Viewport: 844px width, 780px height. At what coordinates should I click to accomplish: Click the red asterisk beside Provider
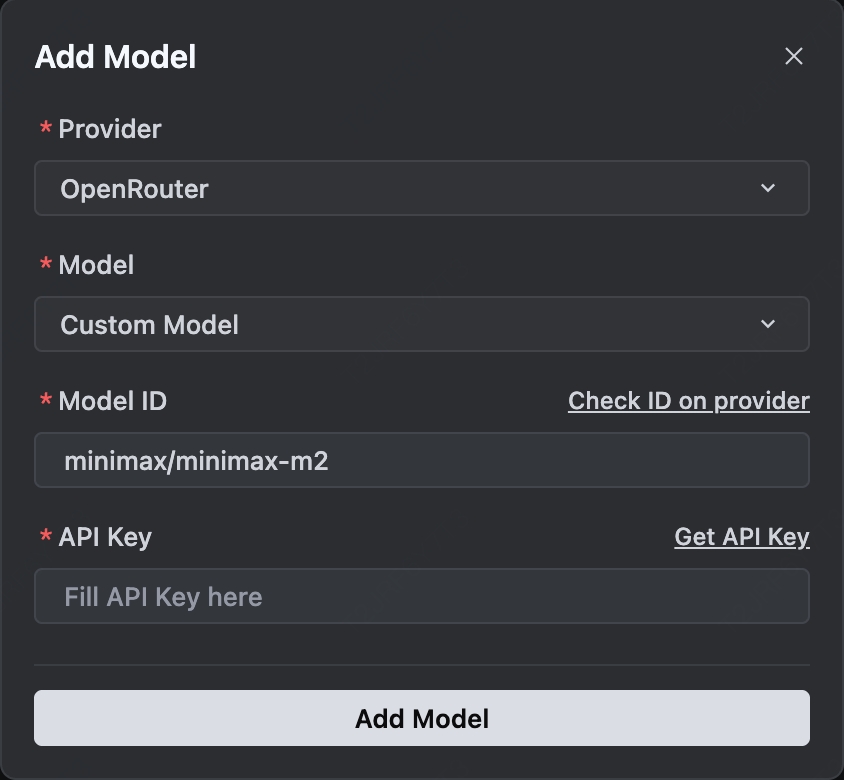45,130
